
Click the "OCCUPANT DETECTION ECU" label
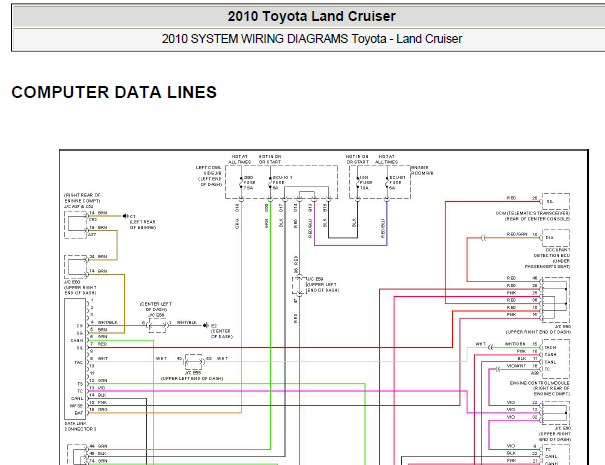[x=552, y=253]
